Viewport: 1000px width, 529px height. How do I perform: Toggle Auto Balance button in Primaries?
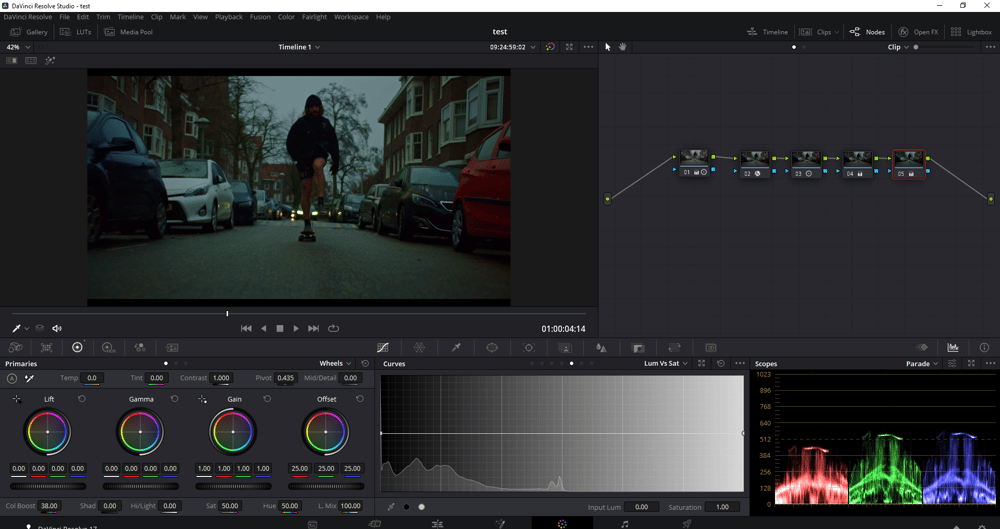point(11,378)
